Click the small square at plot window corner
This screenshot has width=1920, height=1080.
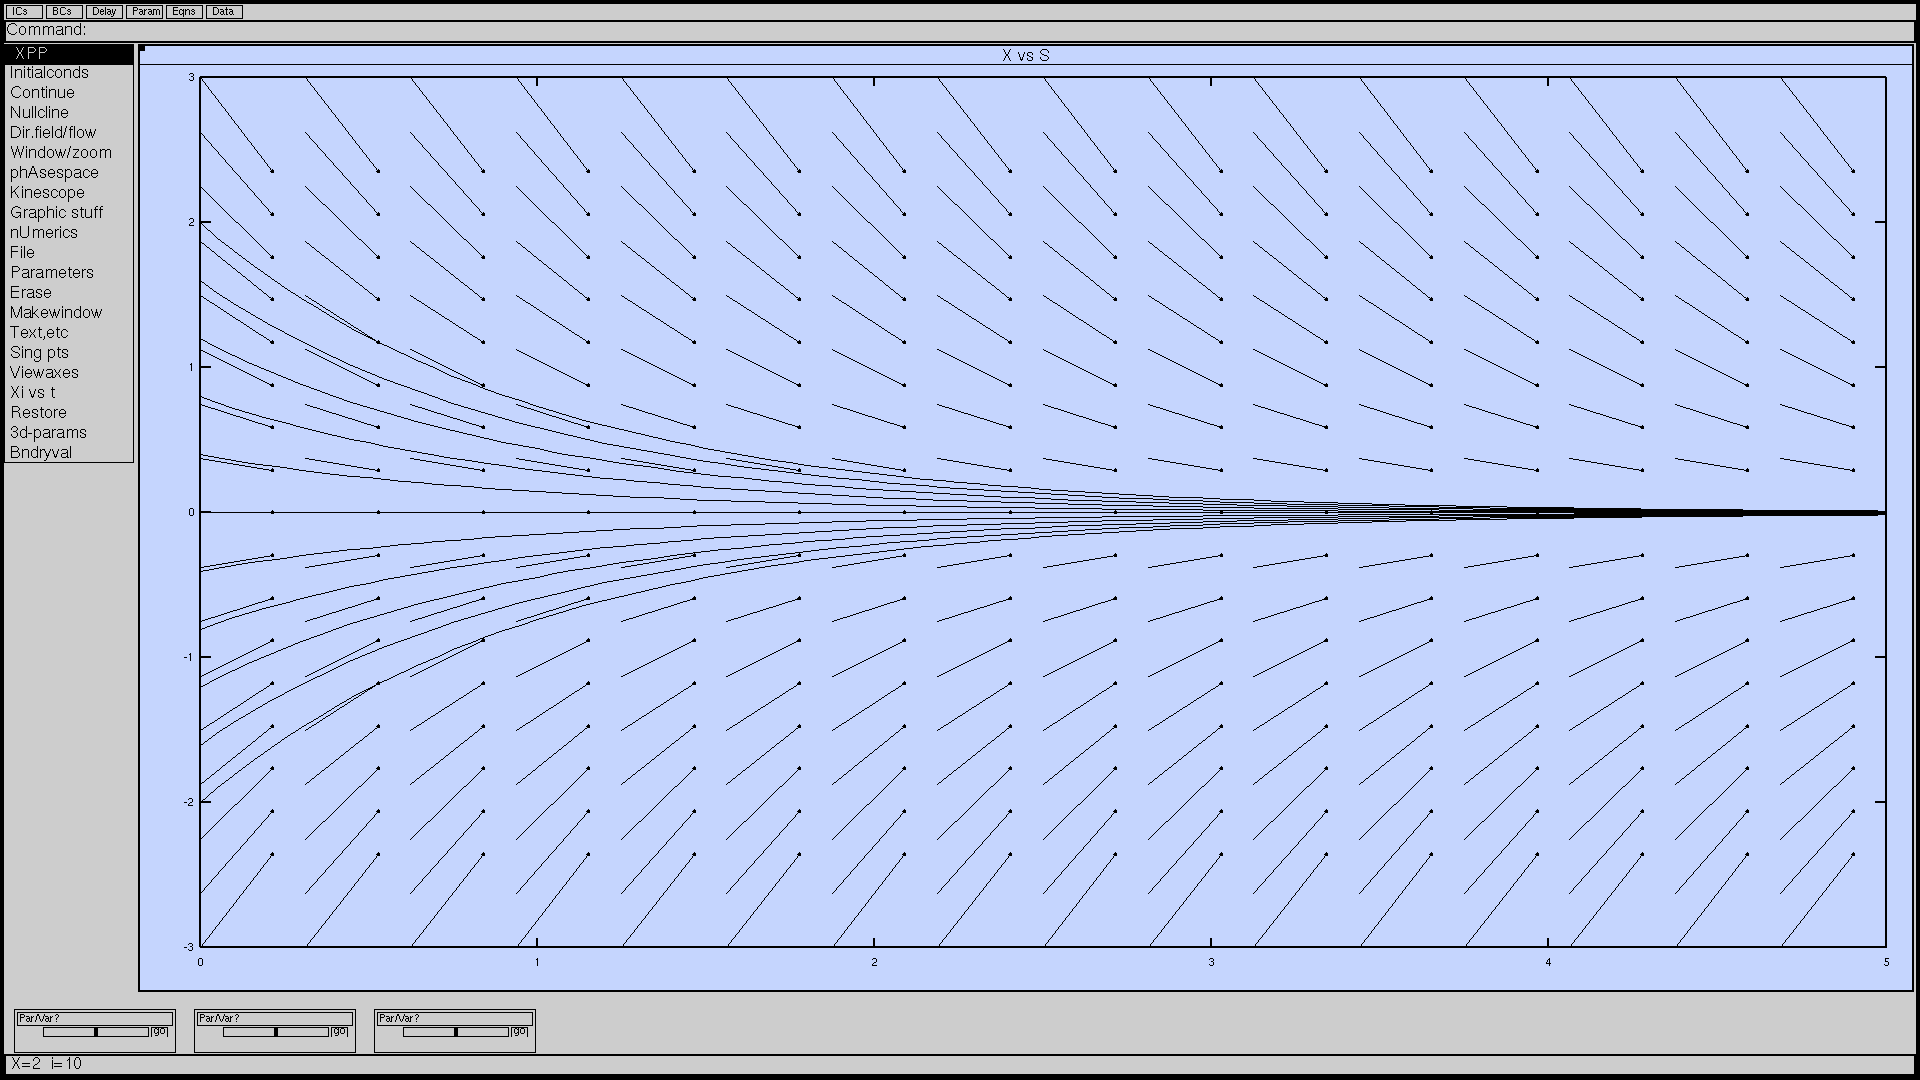(x=143, y=48)
